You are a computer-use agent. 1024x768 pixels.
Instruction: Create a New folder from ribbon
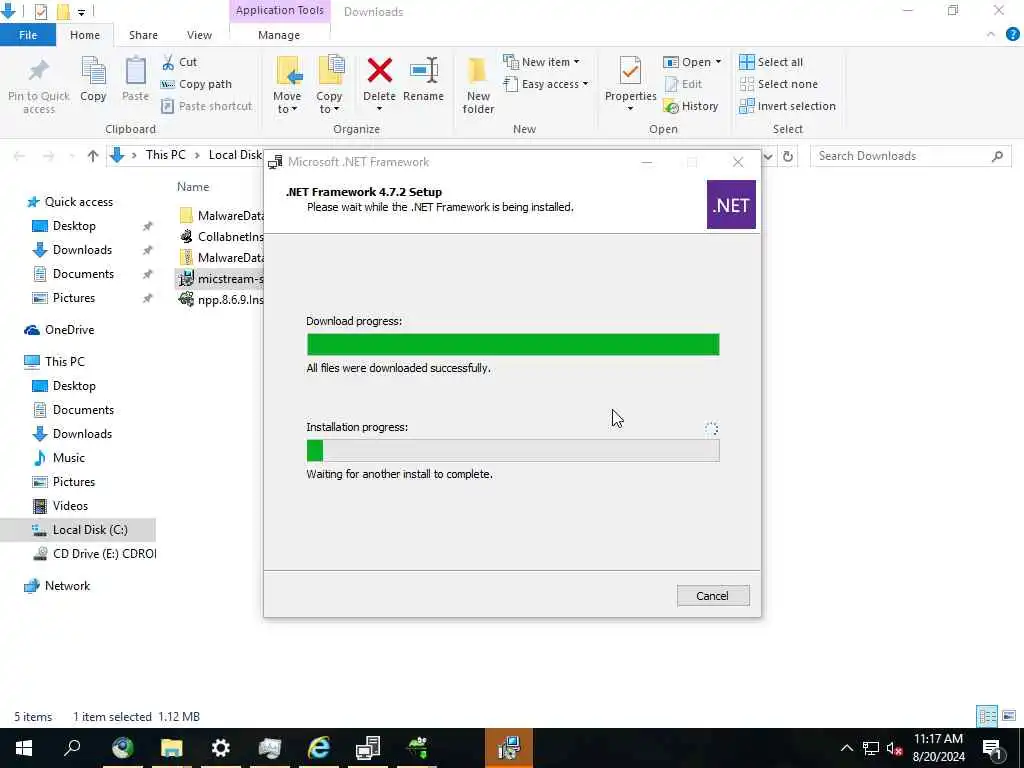click(x=478, y=85)
